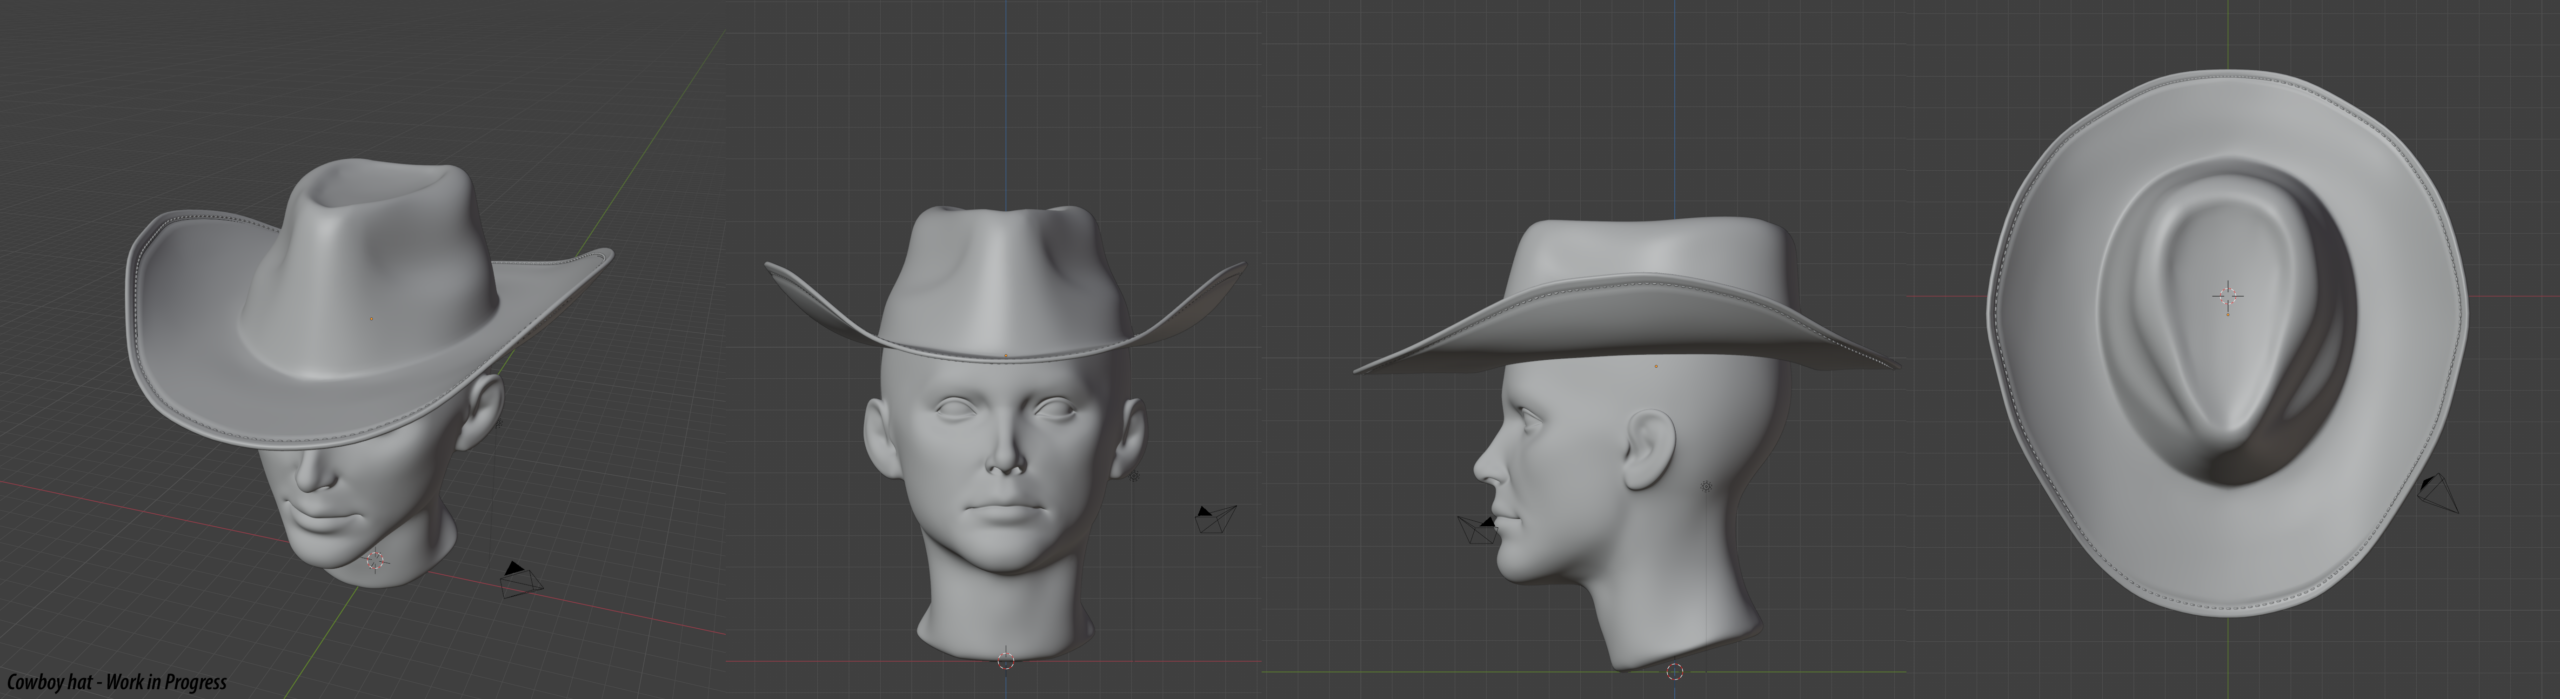2560x699 pixels.
Task: Click the 3D cursor in the top-view hat crown
Action: pyautogui.click(x=2228, y=297)
